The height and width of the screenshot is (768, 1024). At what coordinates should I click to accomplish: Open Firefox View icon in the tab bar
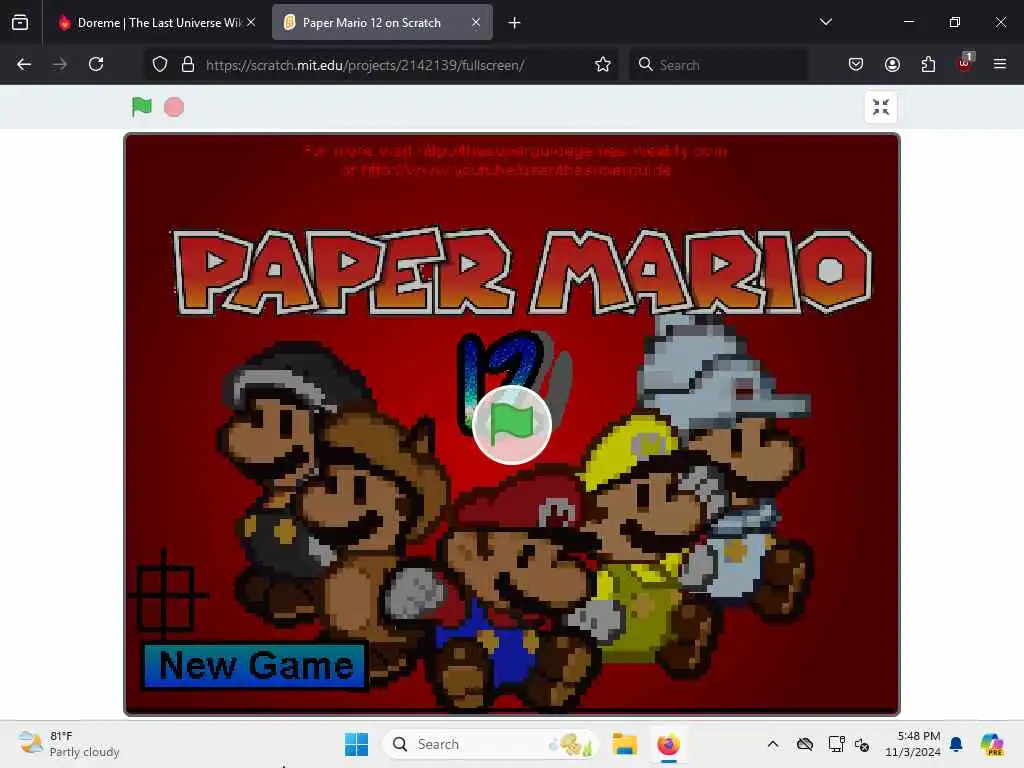(20, 23)
